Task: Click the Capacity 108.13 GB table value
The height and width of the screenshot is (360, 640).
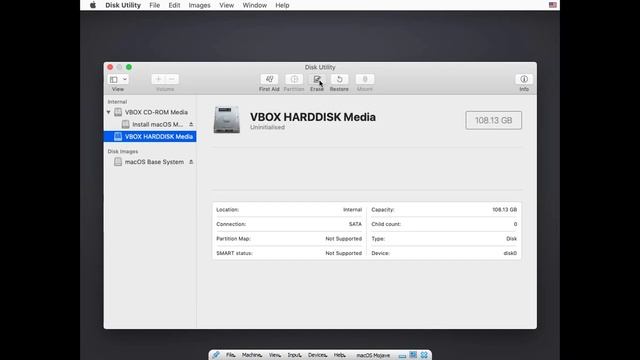Action: point(504,209)
